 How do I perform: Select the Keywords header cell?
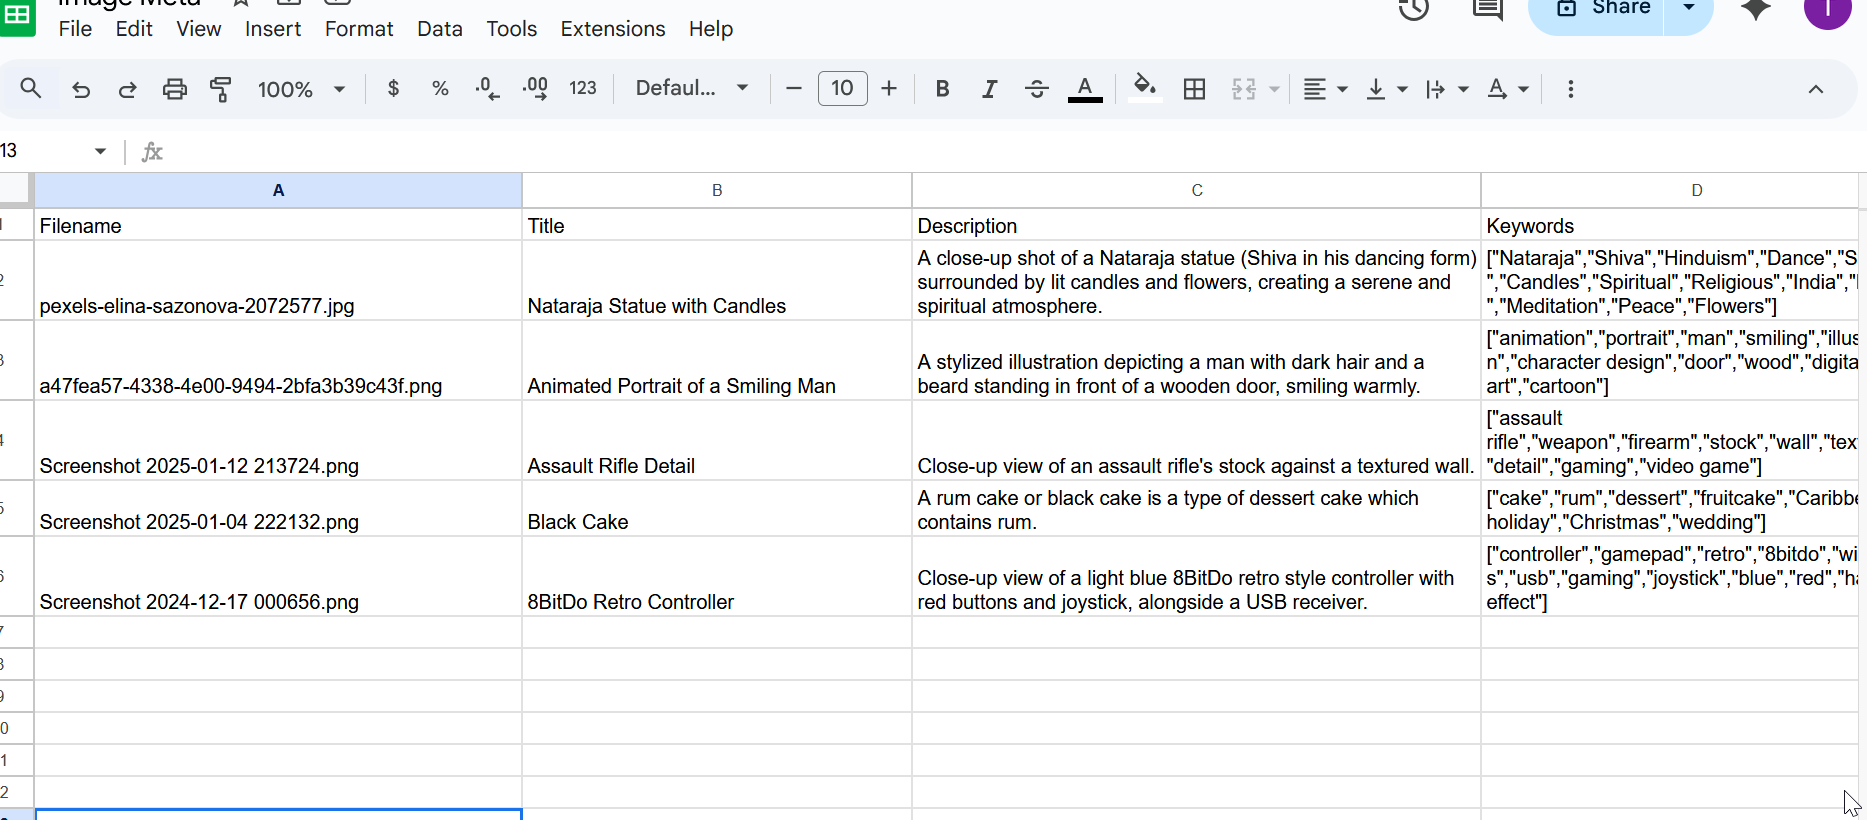pos(1670,225)
